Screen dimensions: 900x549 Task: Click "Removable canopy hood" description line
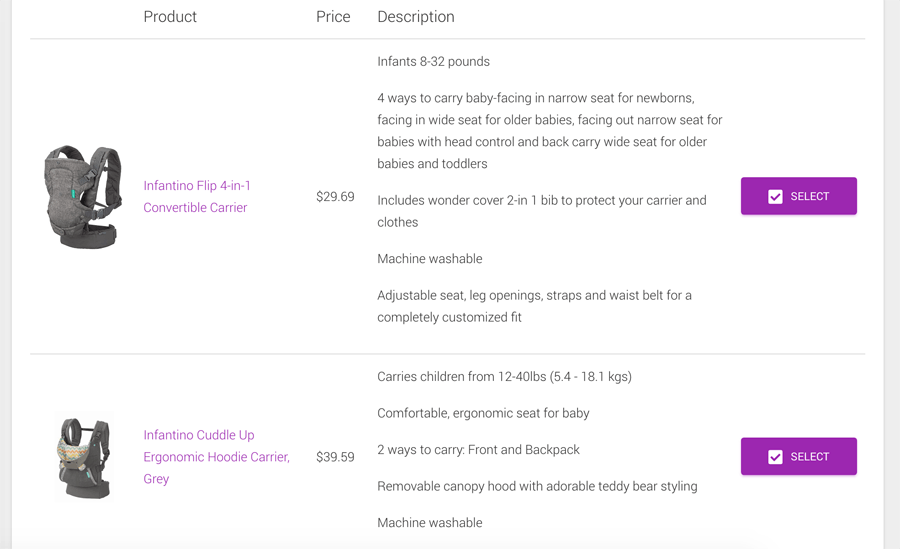537,486
